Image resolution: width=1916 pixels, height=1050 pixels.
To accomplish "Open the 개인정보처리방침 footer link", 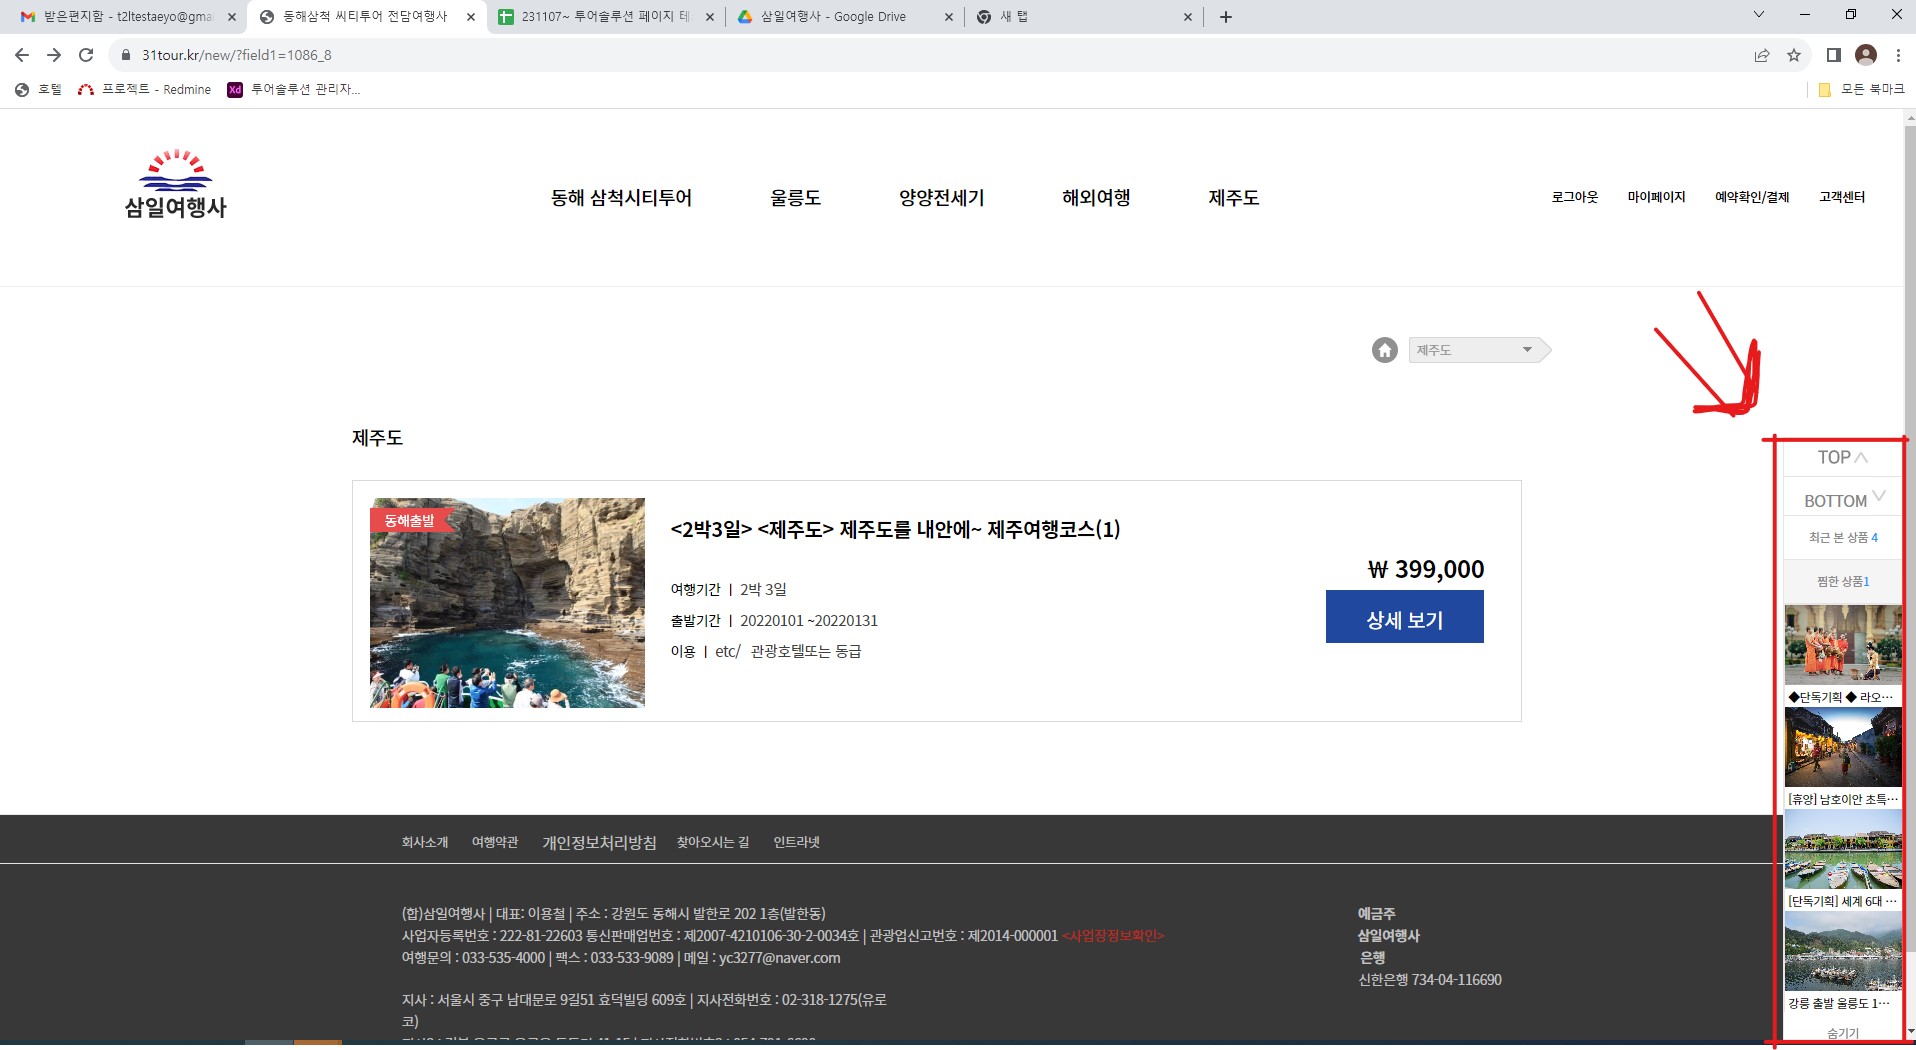I will (599, 843).
